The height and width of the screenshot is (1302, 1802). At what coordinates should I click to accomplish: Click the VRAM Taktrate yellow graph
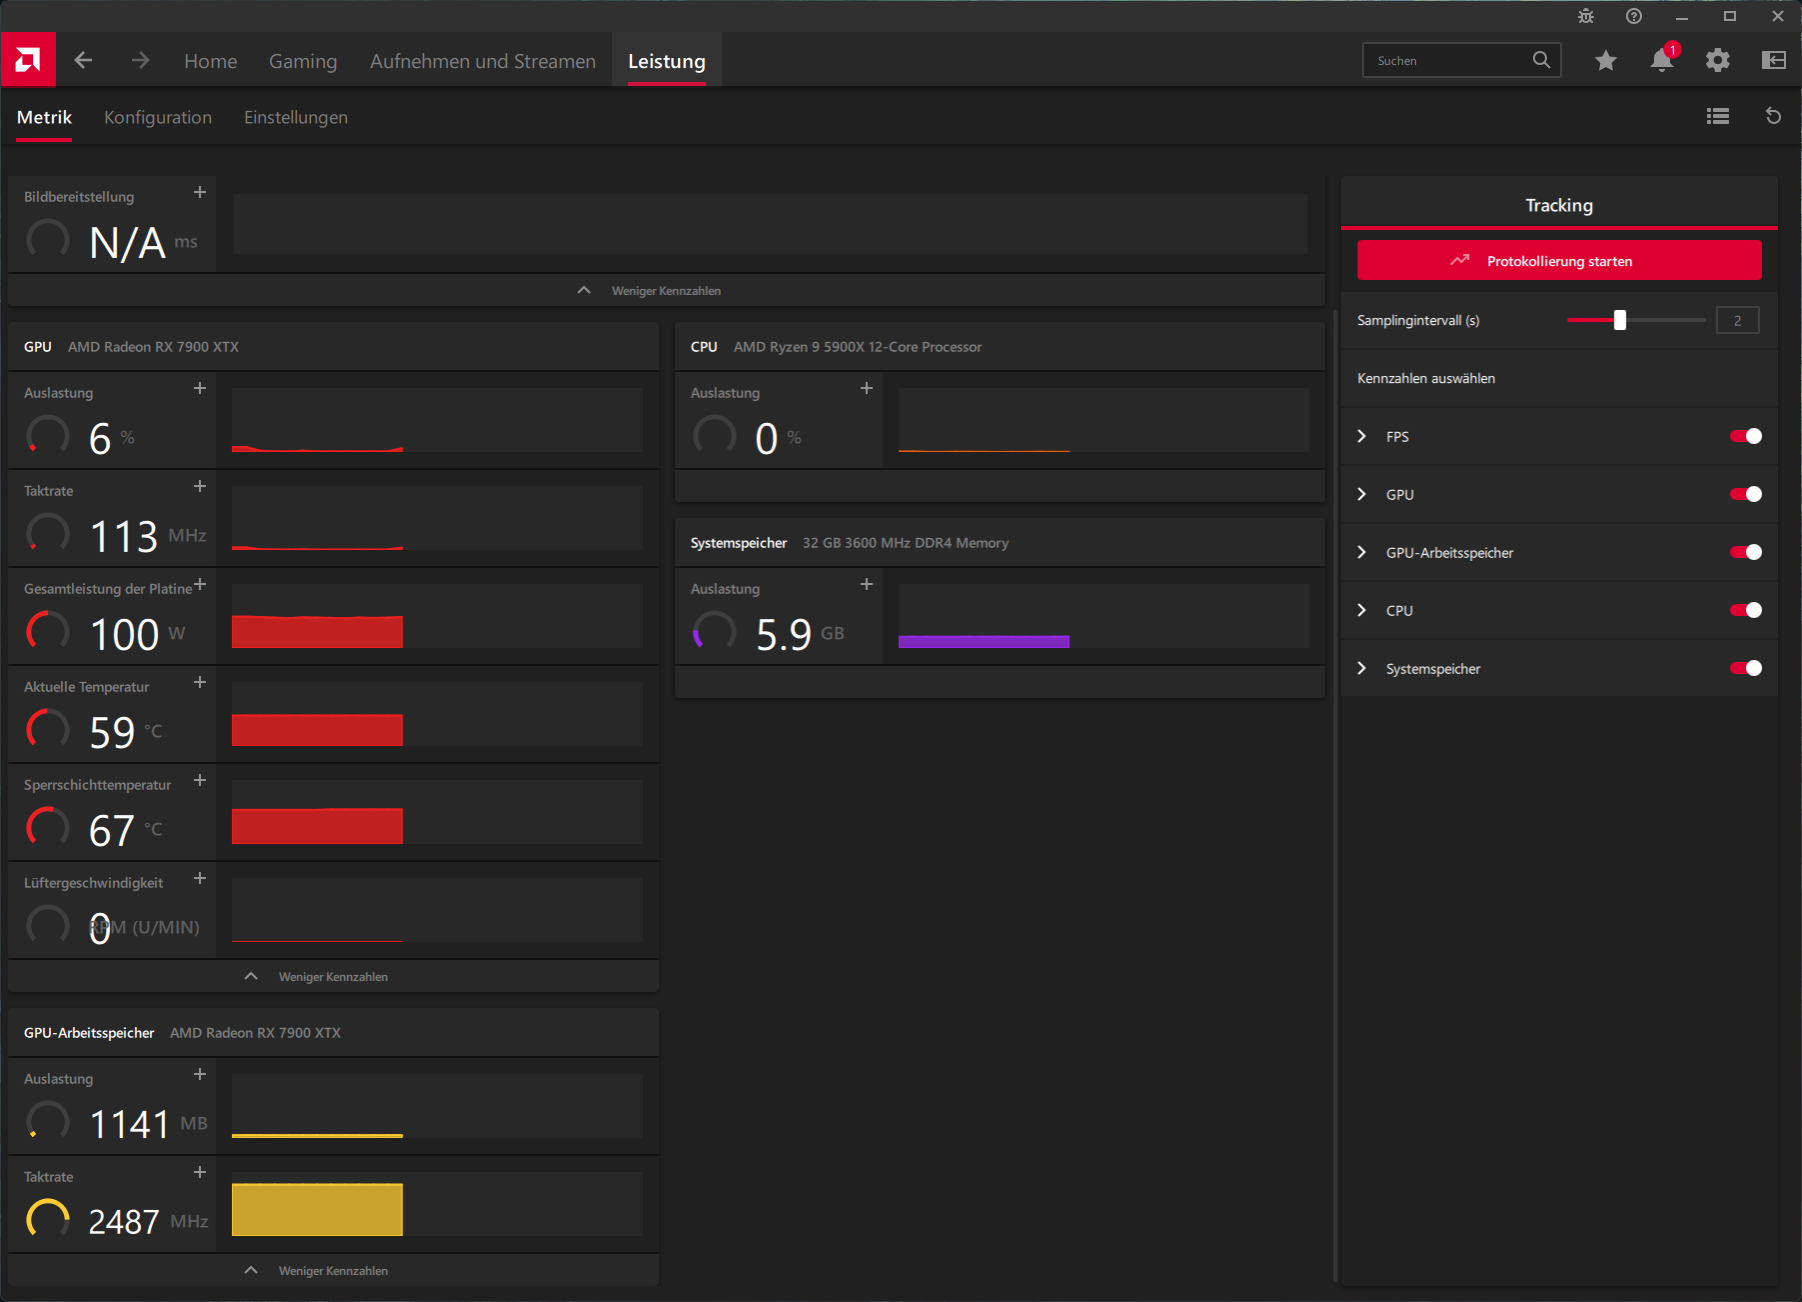[x=437, y=1204]
